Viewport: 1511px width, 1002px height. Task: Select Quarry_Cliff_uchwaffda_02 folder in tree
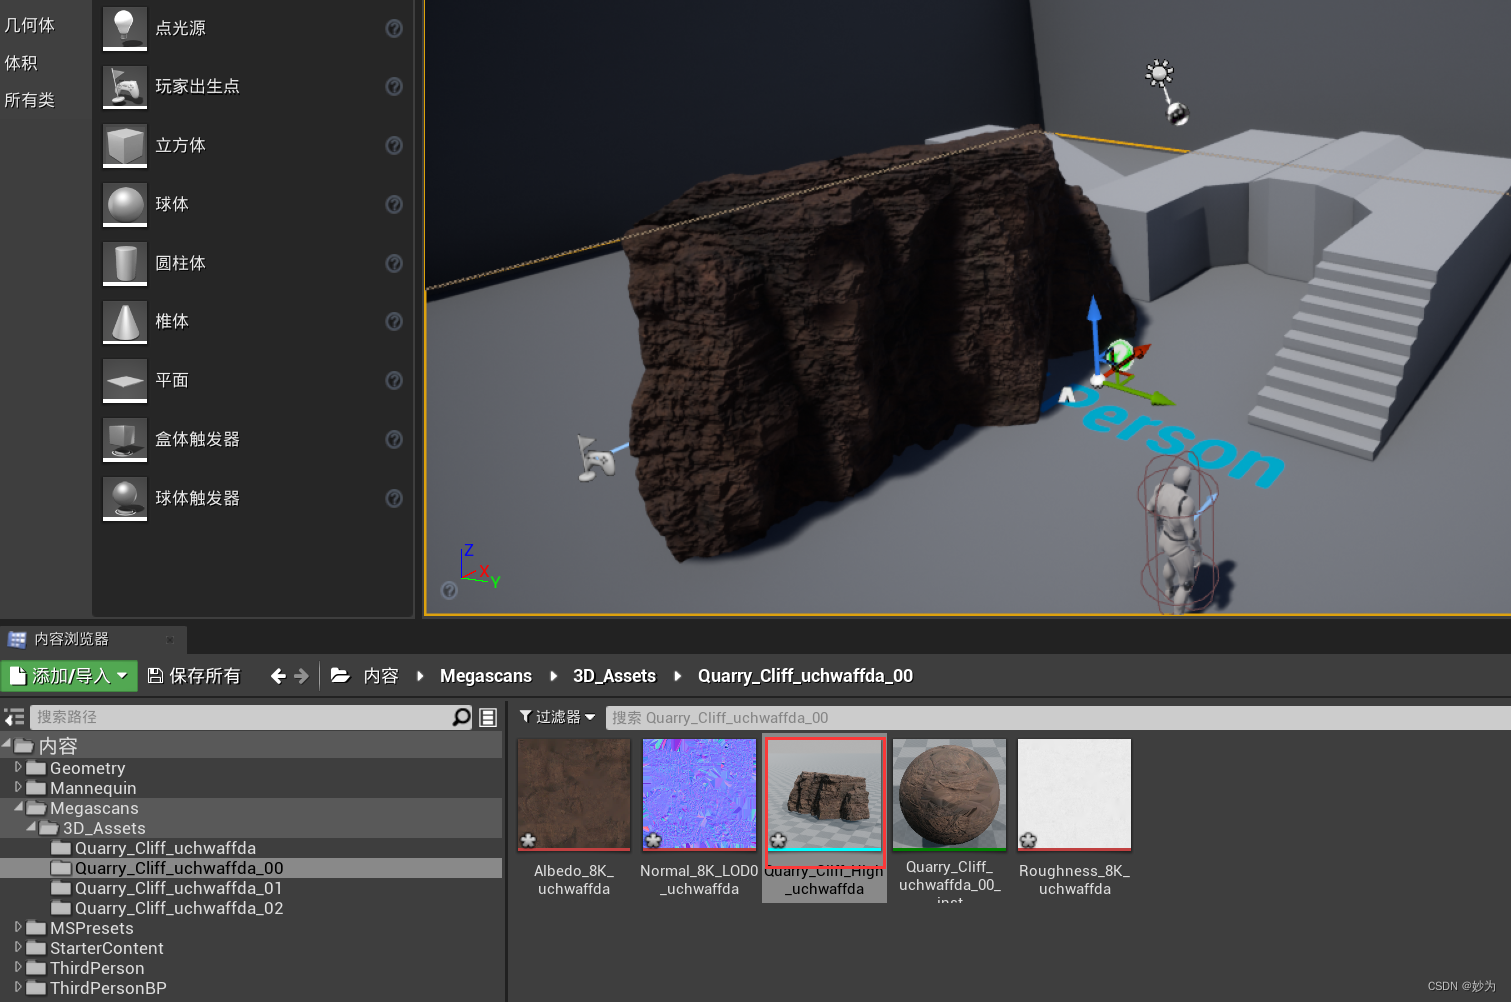[x=179, y=908]
